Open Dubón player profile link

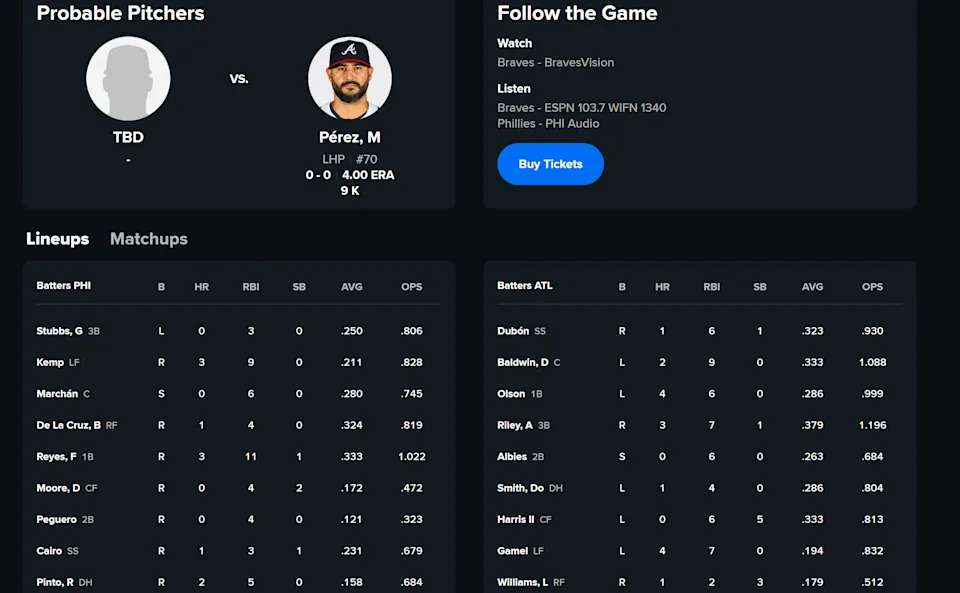coord(513,331)
